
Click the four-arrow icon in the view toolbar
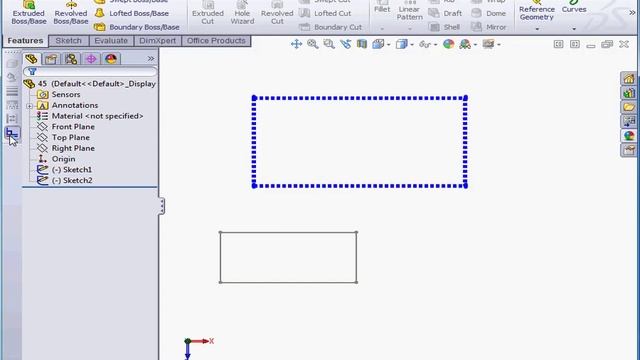coord(296,44)
